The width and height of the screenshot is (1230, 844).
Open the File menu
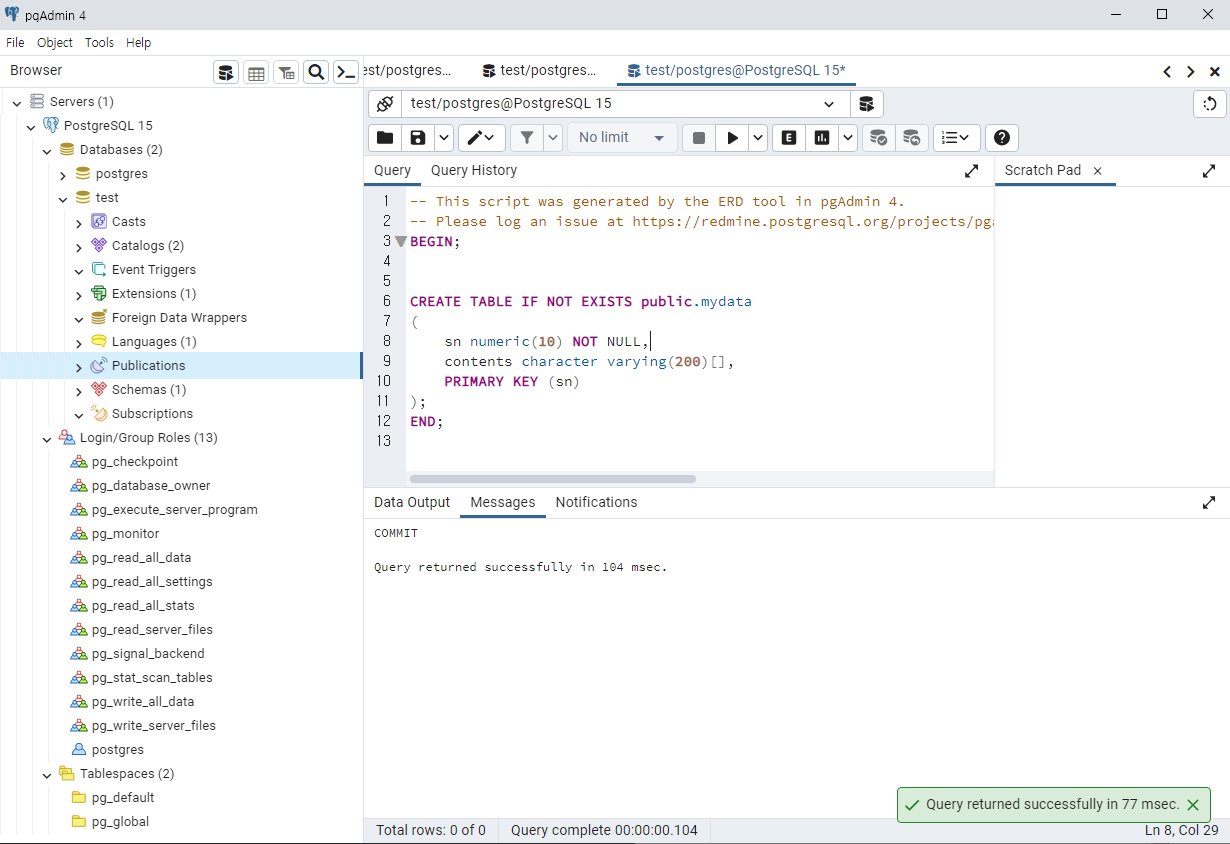pyautogui.click(x=15, y=43)
